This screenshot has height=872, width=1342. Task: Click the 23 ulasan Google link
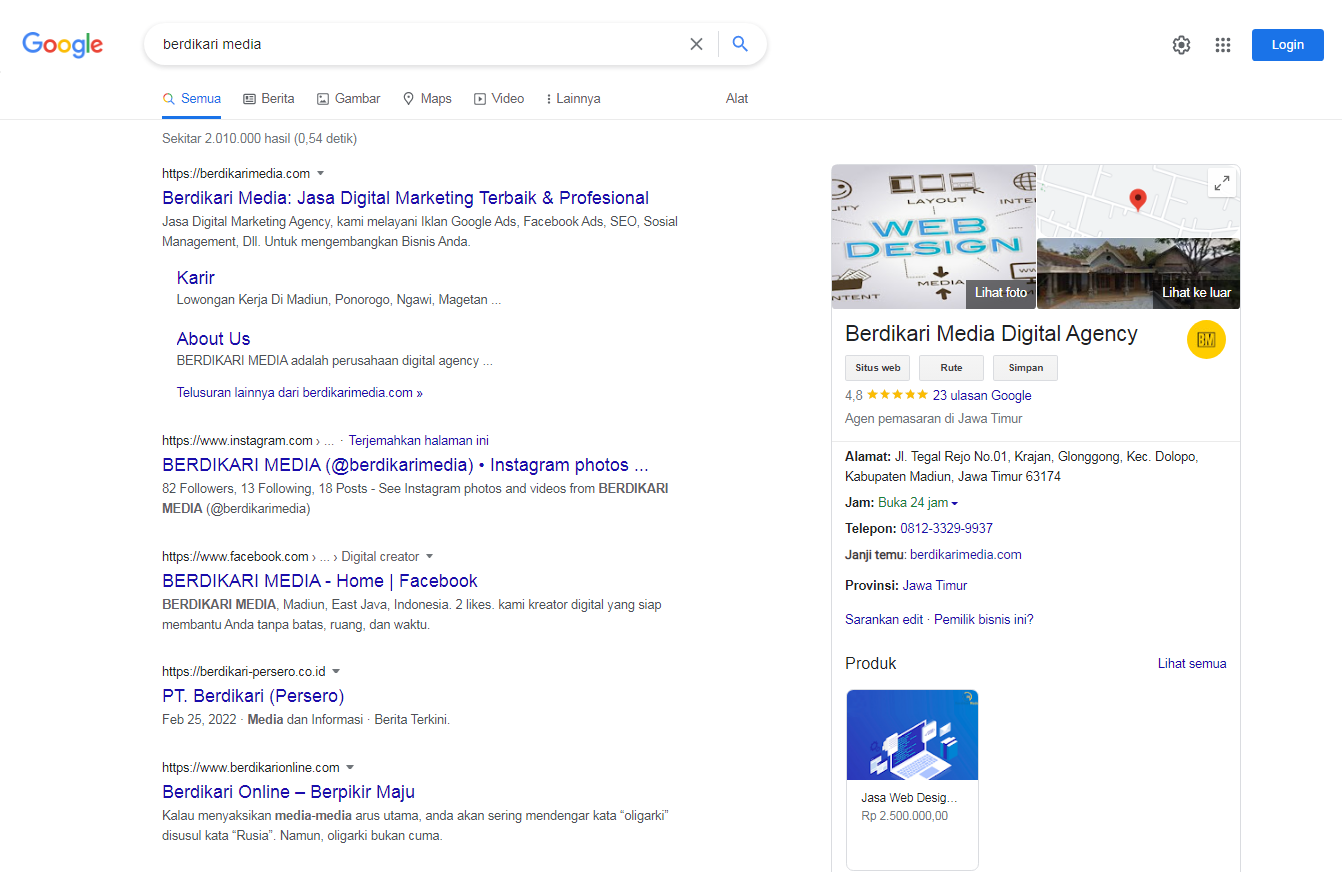point(982,396)
